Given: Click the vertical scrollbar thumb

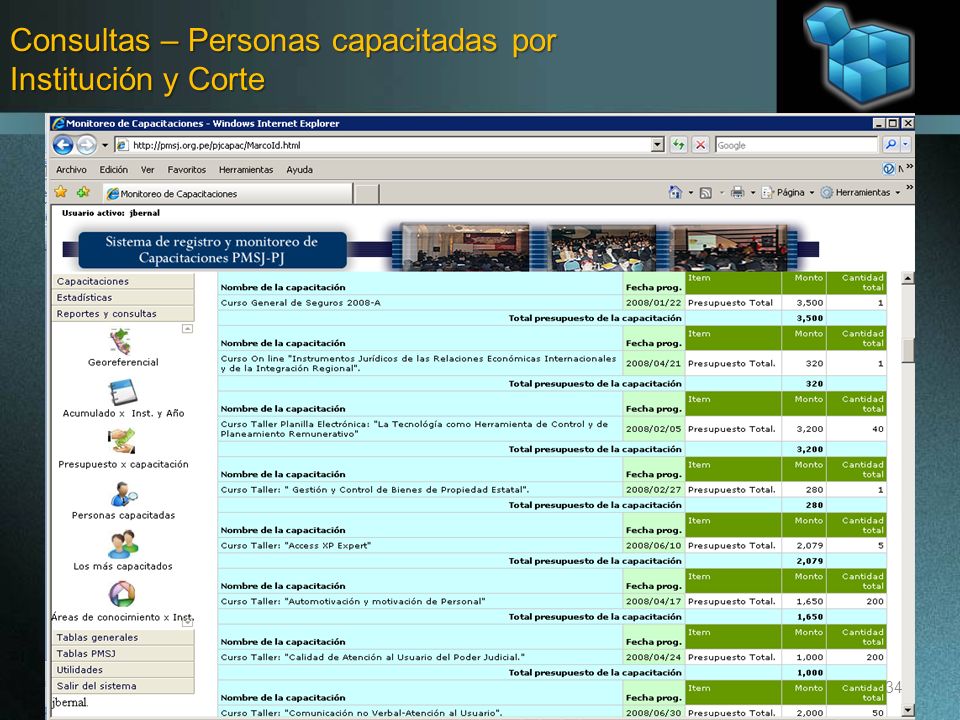Looking at the screenshot, I should coord(908,350).
